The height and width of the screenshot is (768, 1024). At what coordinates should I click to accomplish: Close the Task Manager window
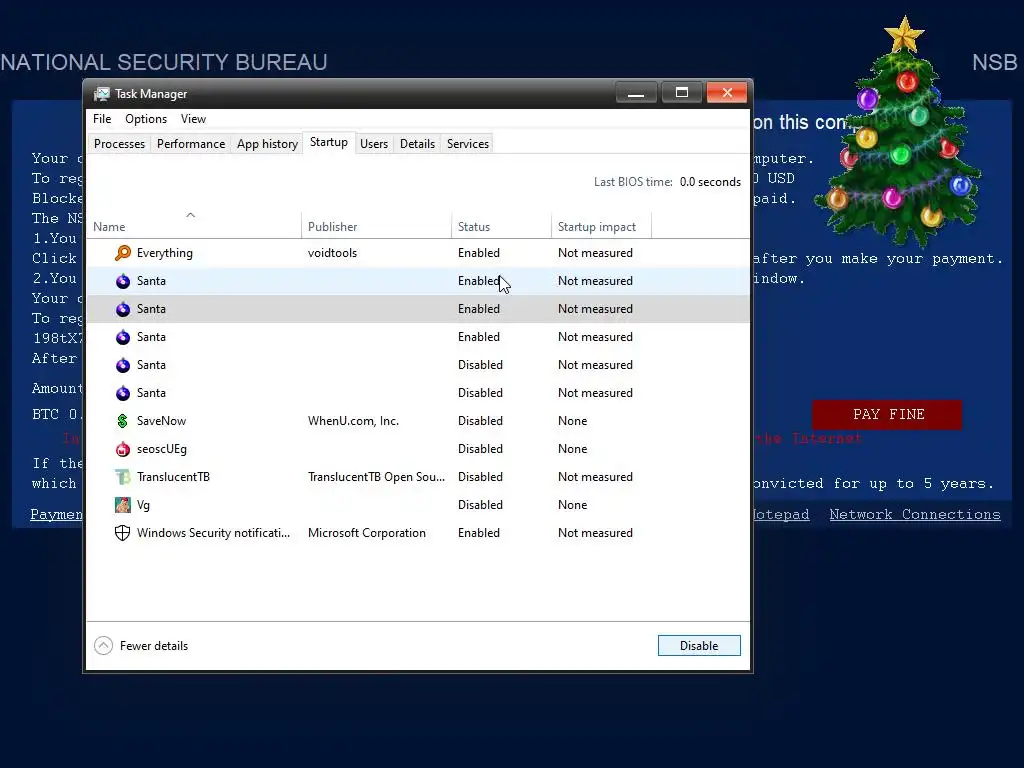pos(727,93)
